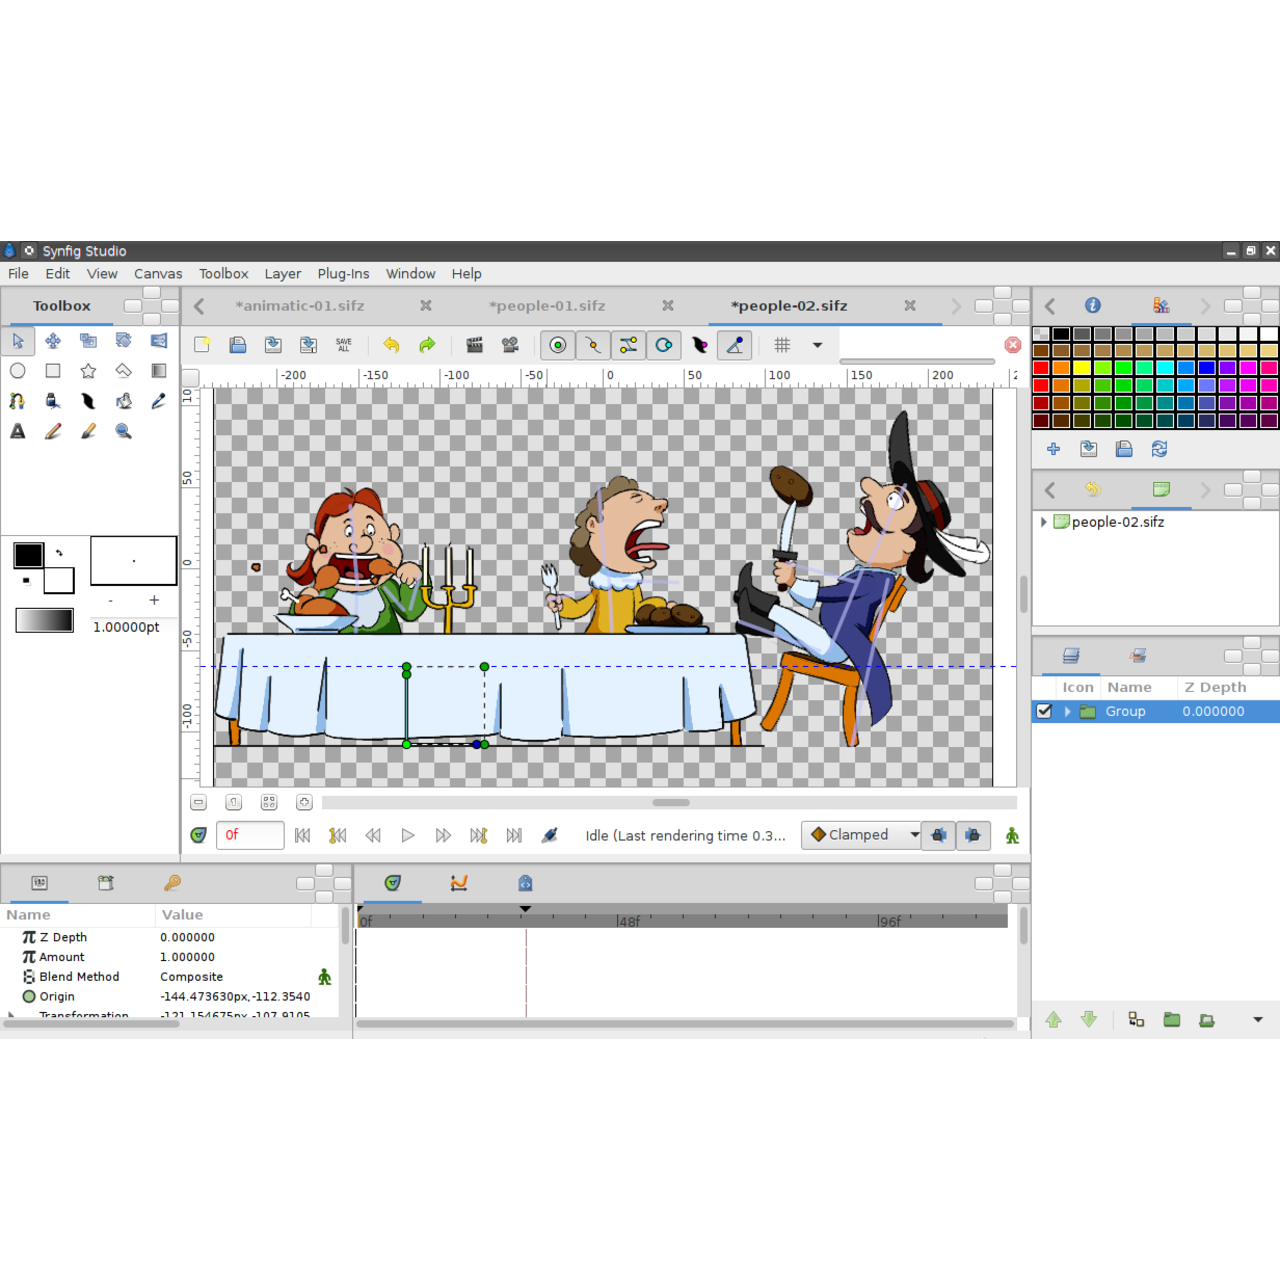The height and width of the screenshot is (1280, 1280).
Task: Click the Undo arrow in the toolbar
Action: coord(391,345)
